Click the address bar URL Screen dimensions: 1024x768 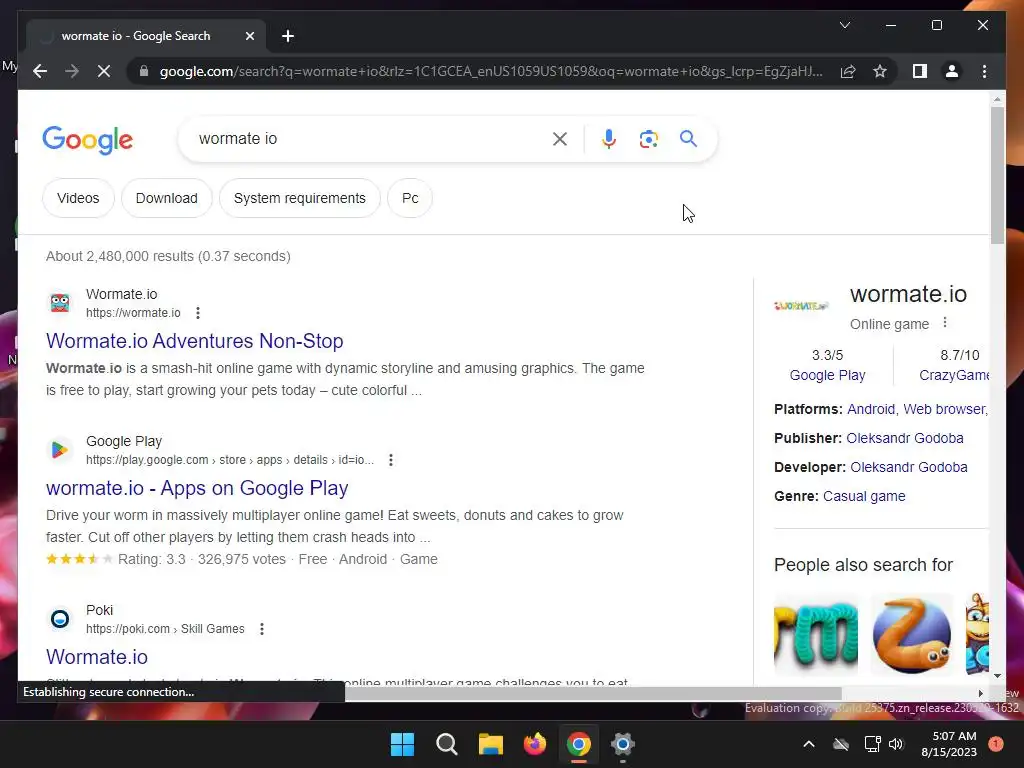pyautogui.click(x=491, y=71)
